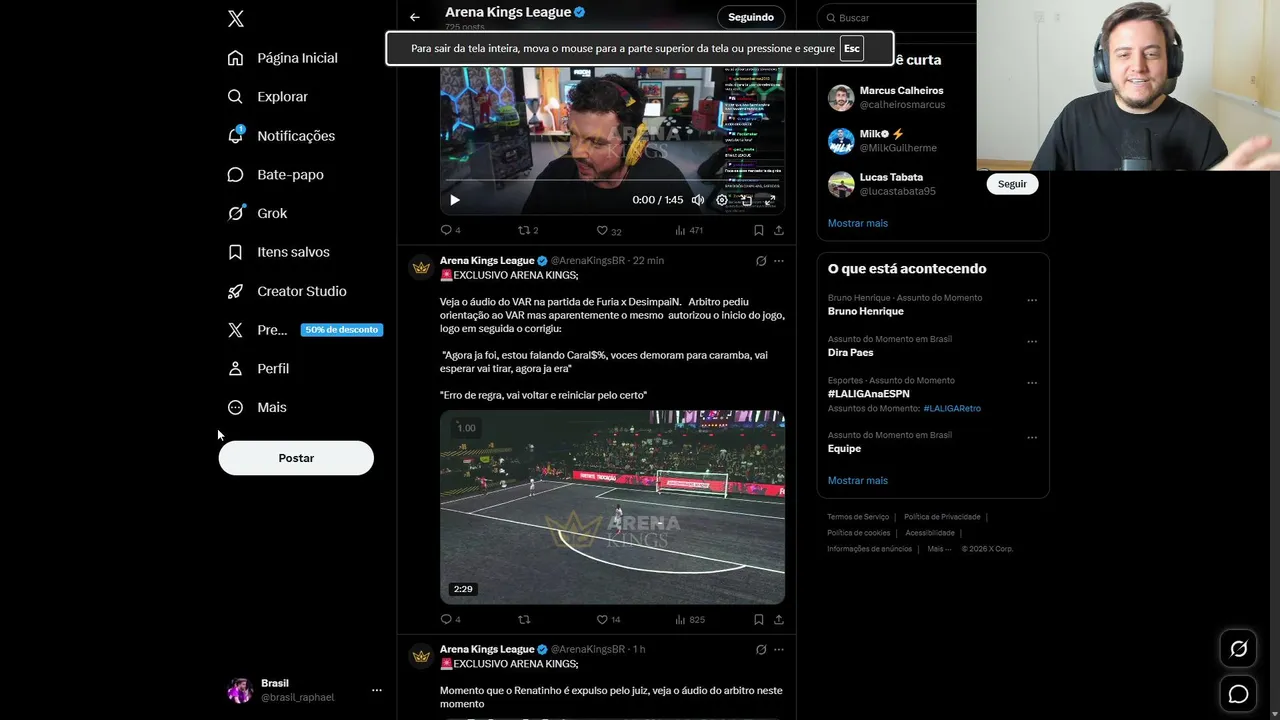This screenshot has height=720, width=1280.
Task: Repost the post with 2 reposts
Action: pos(527,230)
